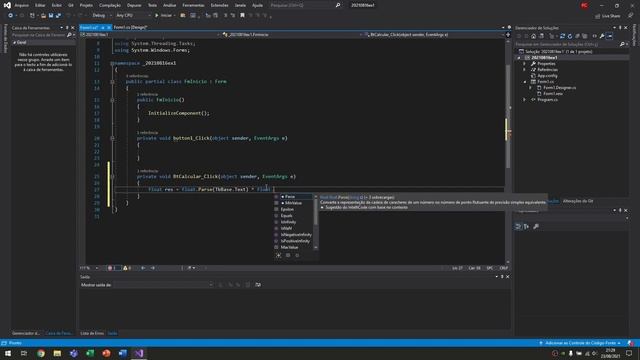Open Chrome from the taskbar

pyautogui.click(x=41, y=353)
